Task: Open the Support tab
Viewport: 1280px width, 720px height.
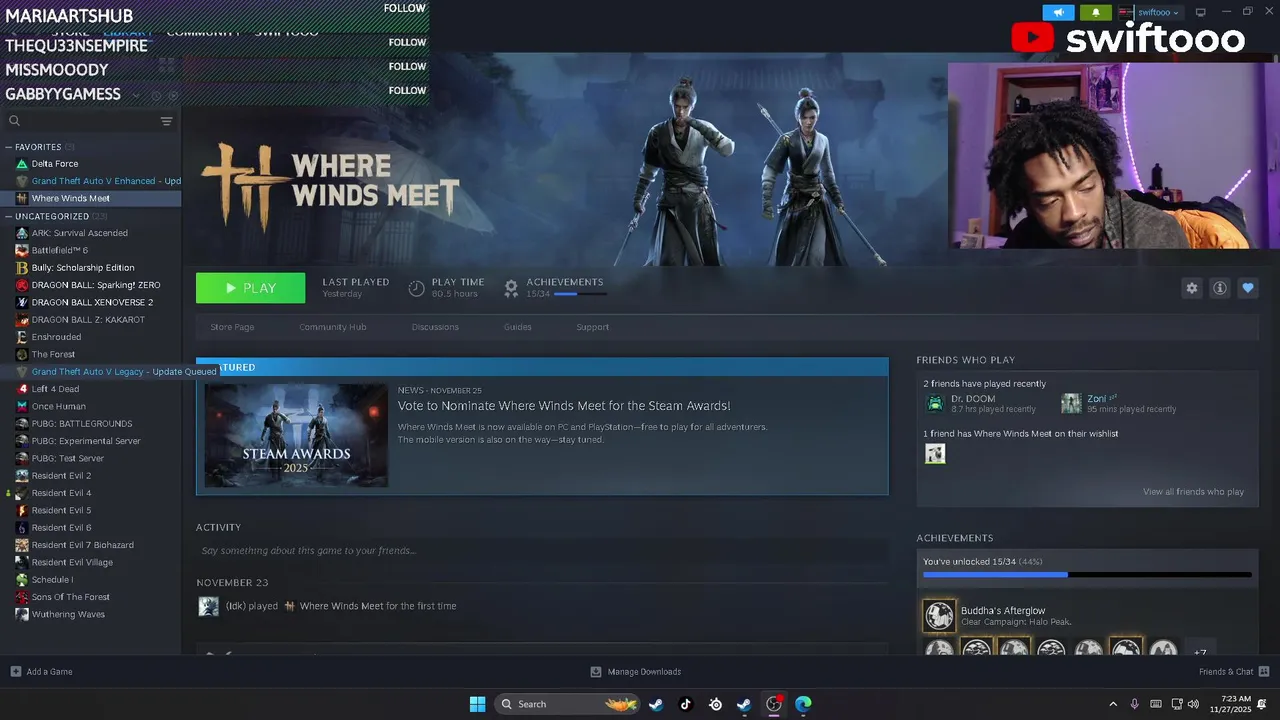Action: 592,327
